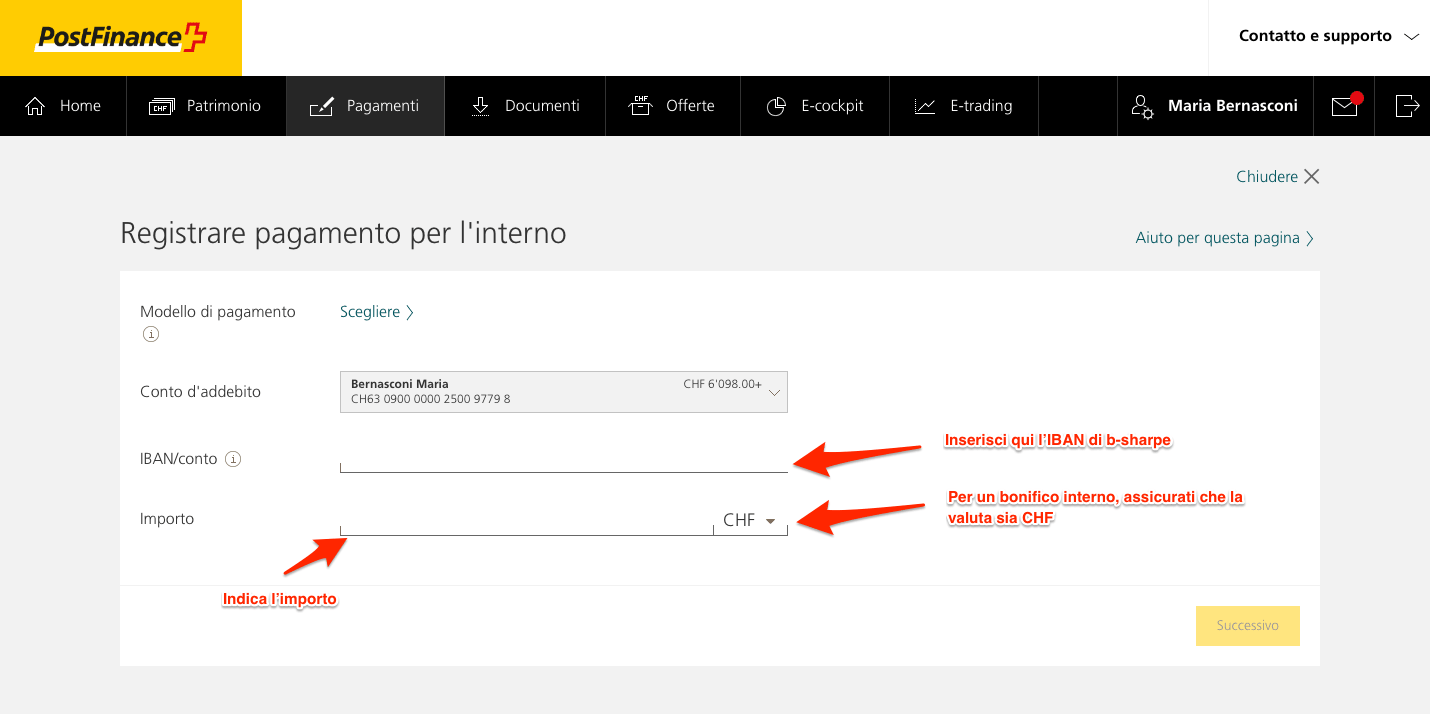This screenshot has height=714, width=1430.
Task: Click Maria Bernasconi user name
Action: (x=1233, y=106)
